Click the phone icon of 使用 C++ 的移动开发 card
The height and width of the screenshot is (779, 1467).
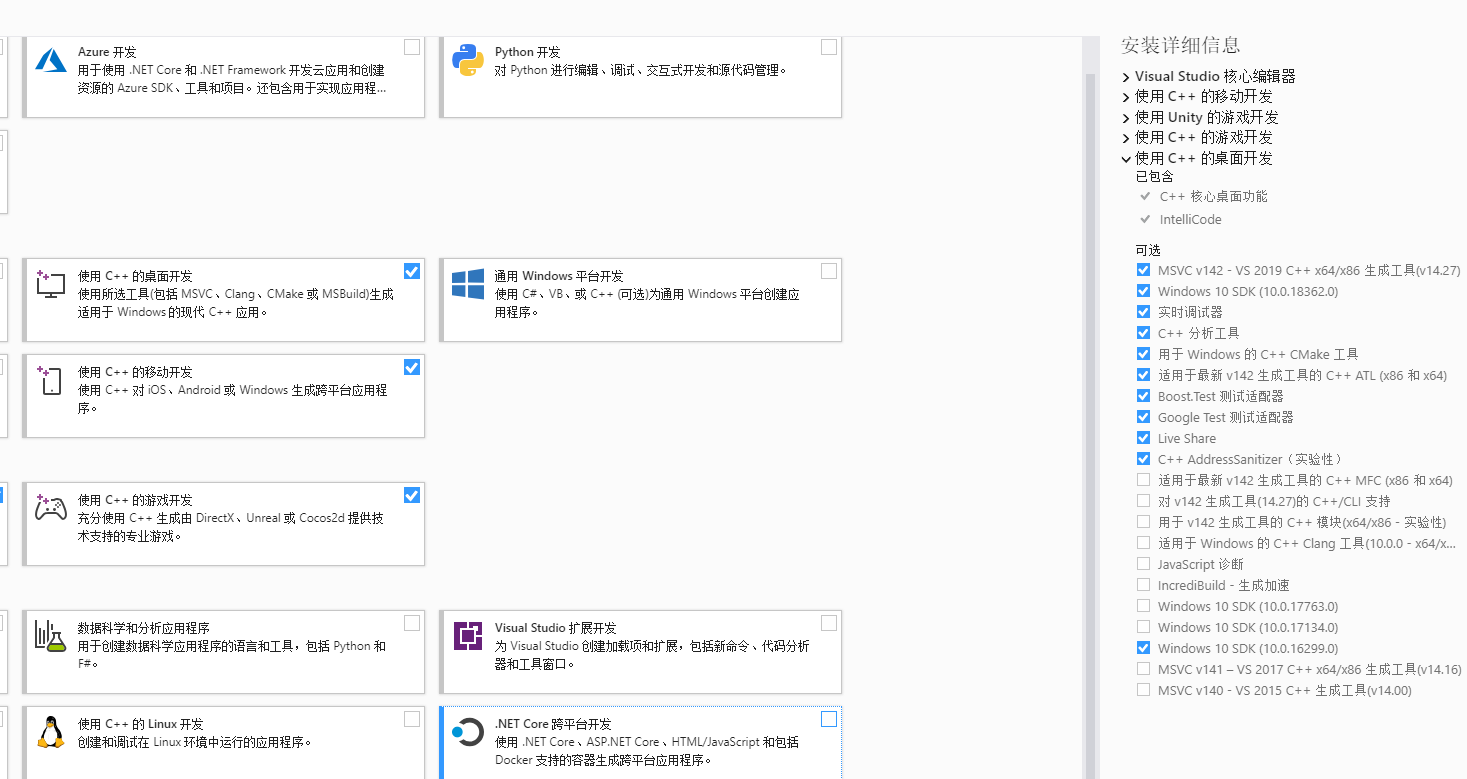point(51,379)
